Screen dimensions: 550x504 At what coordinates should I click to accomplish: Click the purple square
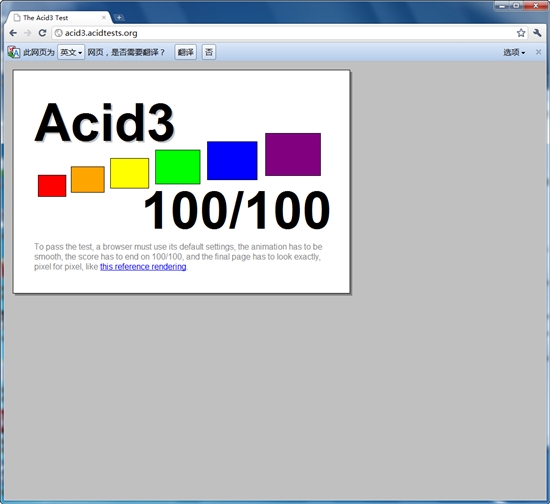pos(293,154)
